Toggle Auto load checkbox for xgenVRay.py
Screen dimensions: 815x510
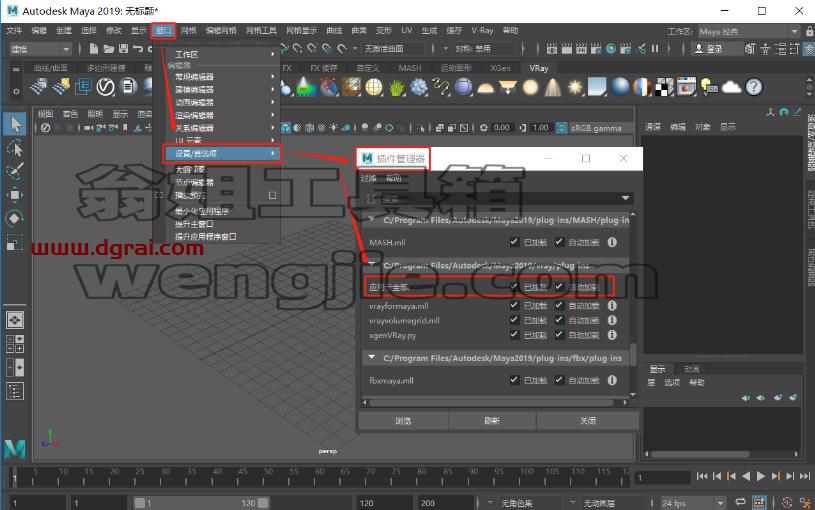click(559, 335)
